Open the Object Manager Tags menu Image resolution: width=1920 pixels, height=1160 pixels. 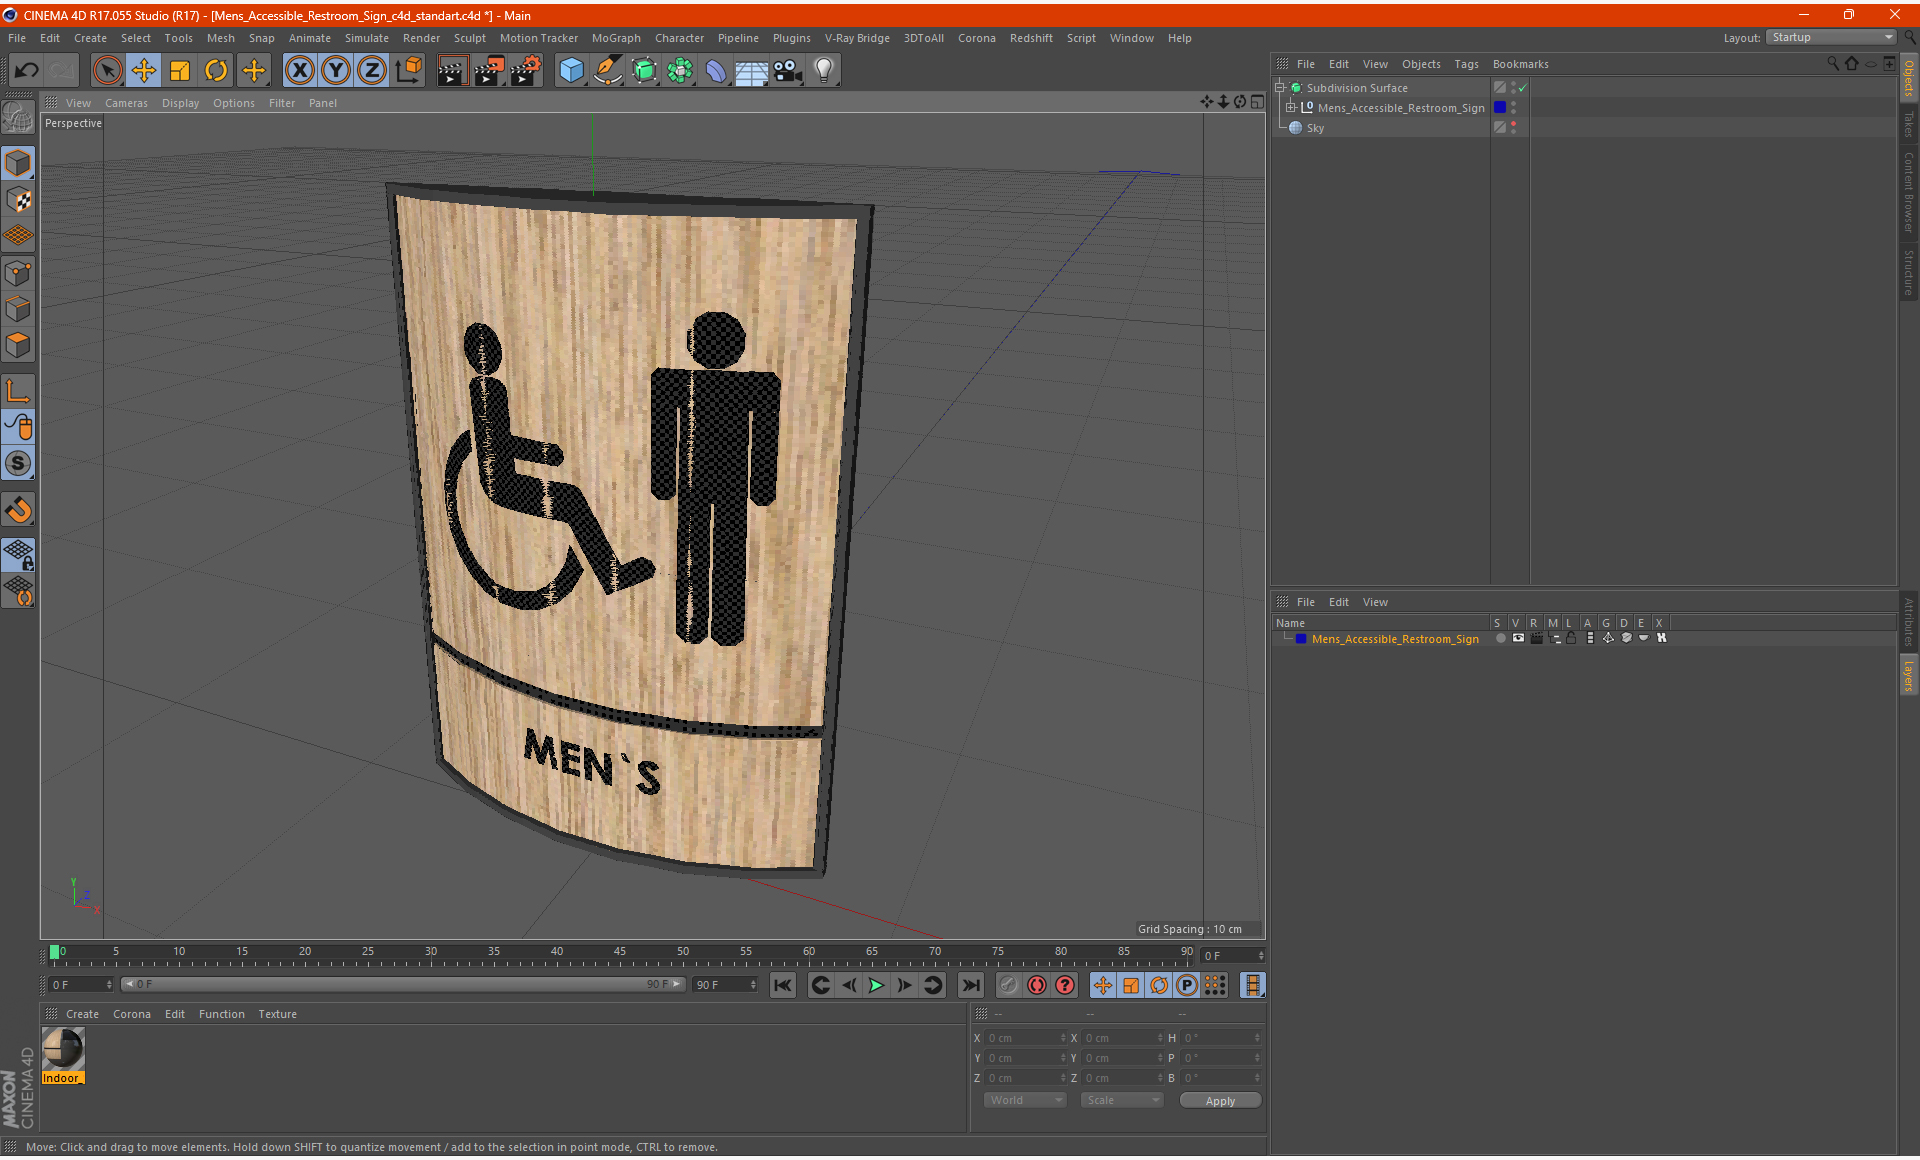[1466, 64]
